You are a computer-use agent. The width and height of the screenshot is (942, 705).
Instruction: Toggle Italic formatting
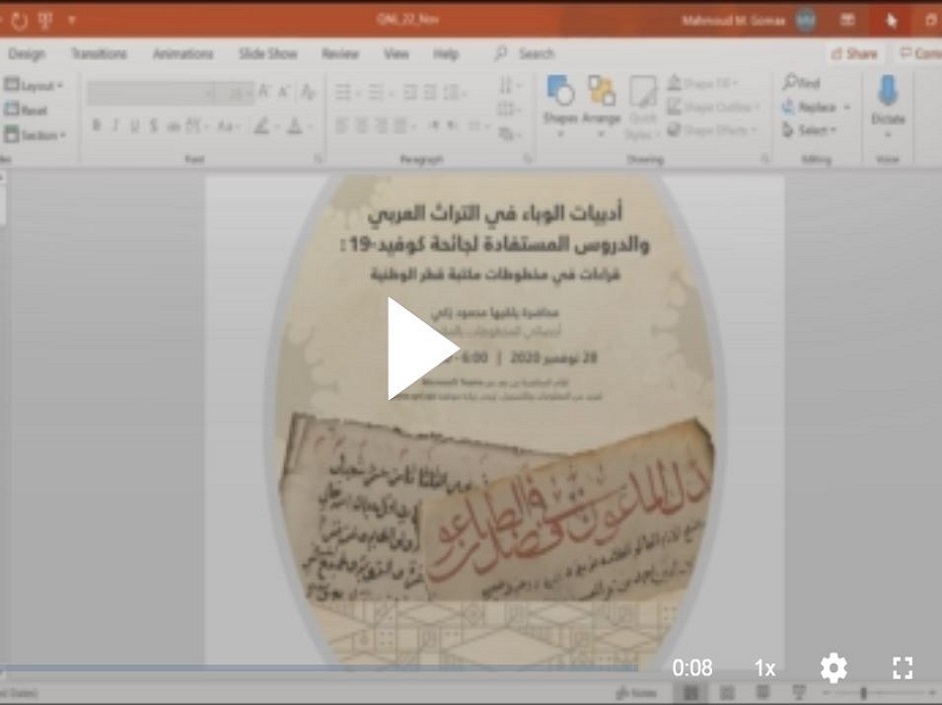pos(115,126)
